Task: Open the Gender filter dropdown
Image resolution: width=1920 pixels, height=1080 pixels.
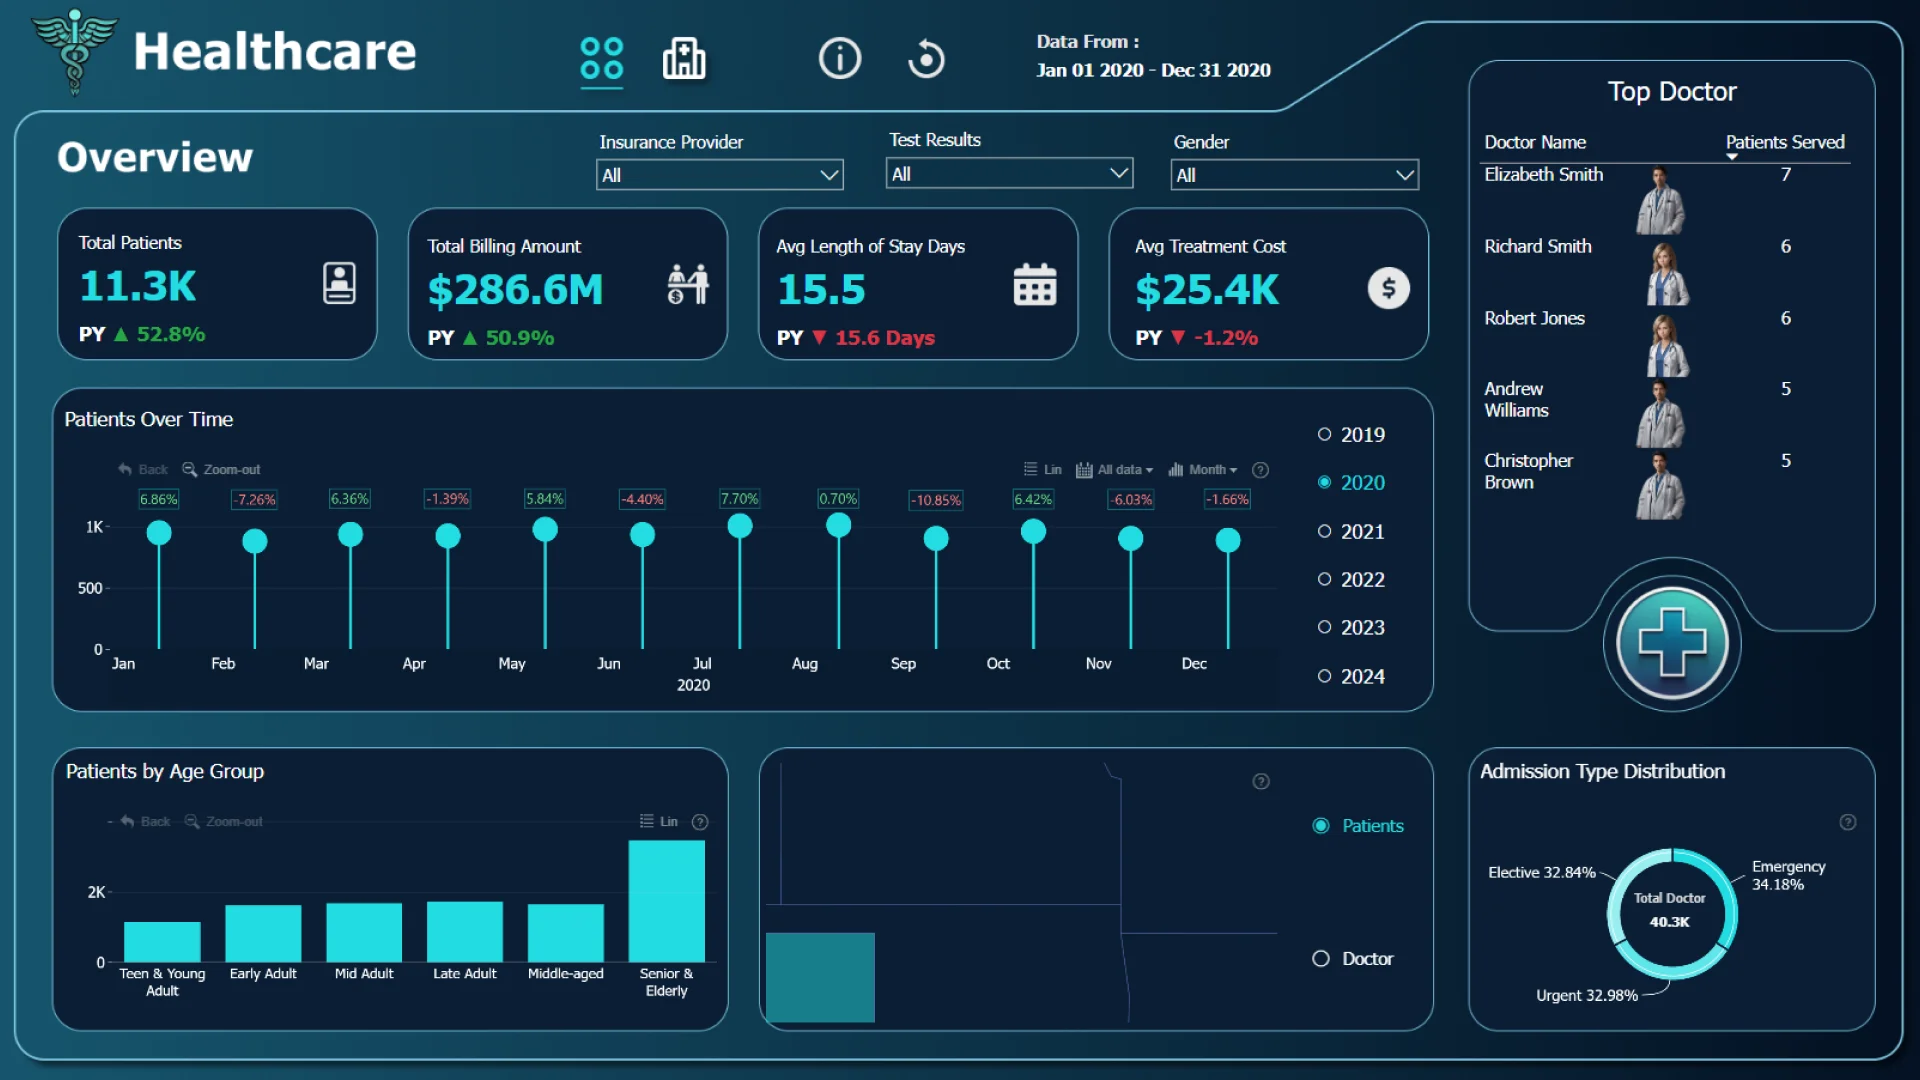Action: click(x=1294, y=175)
